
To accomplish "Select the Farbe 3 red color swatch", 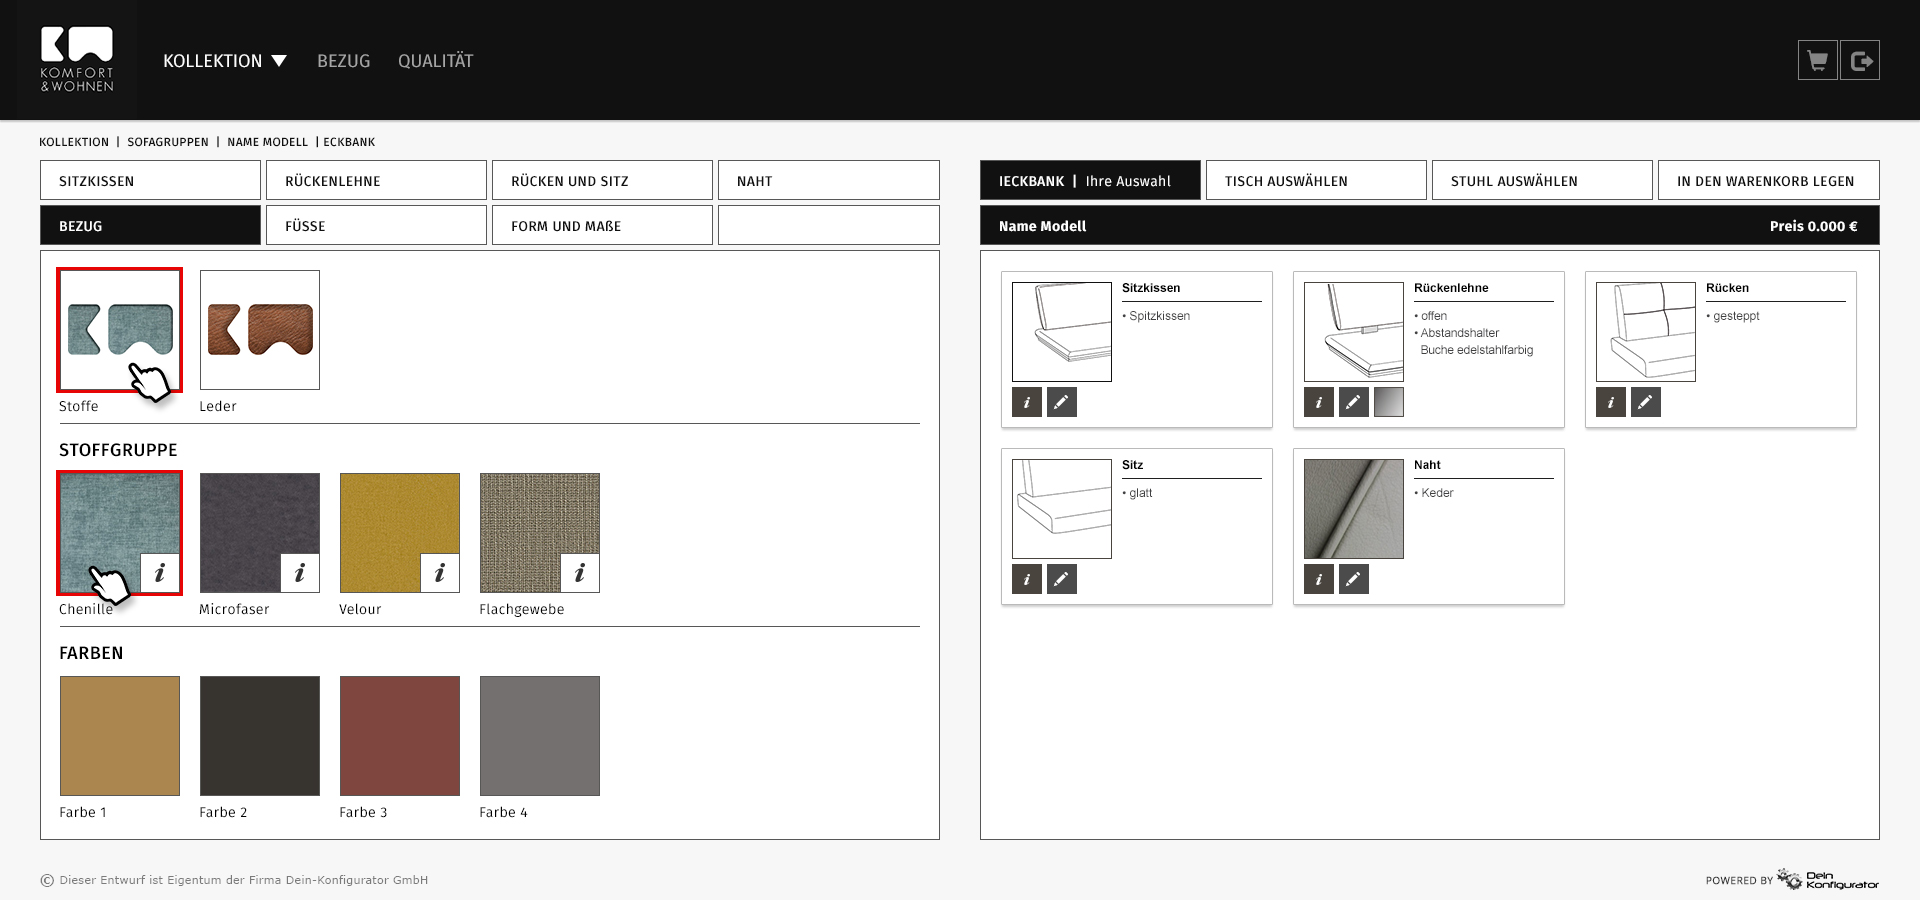I will 400,736.
